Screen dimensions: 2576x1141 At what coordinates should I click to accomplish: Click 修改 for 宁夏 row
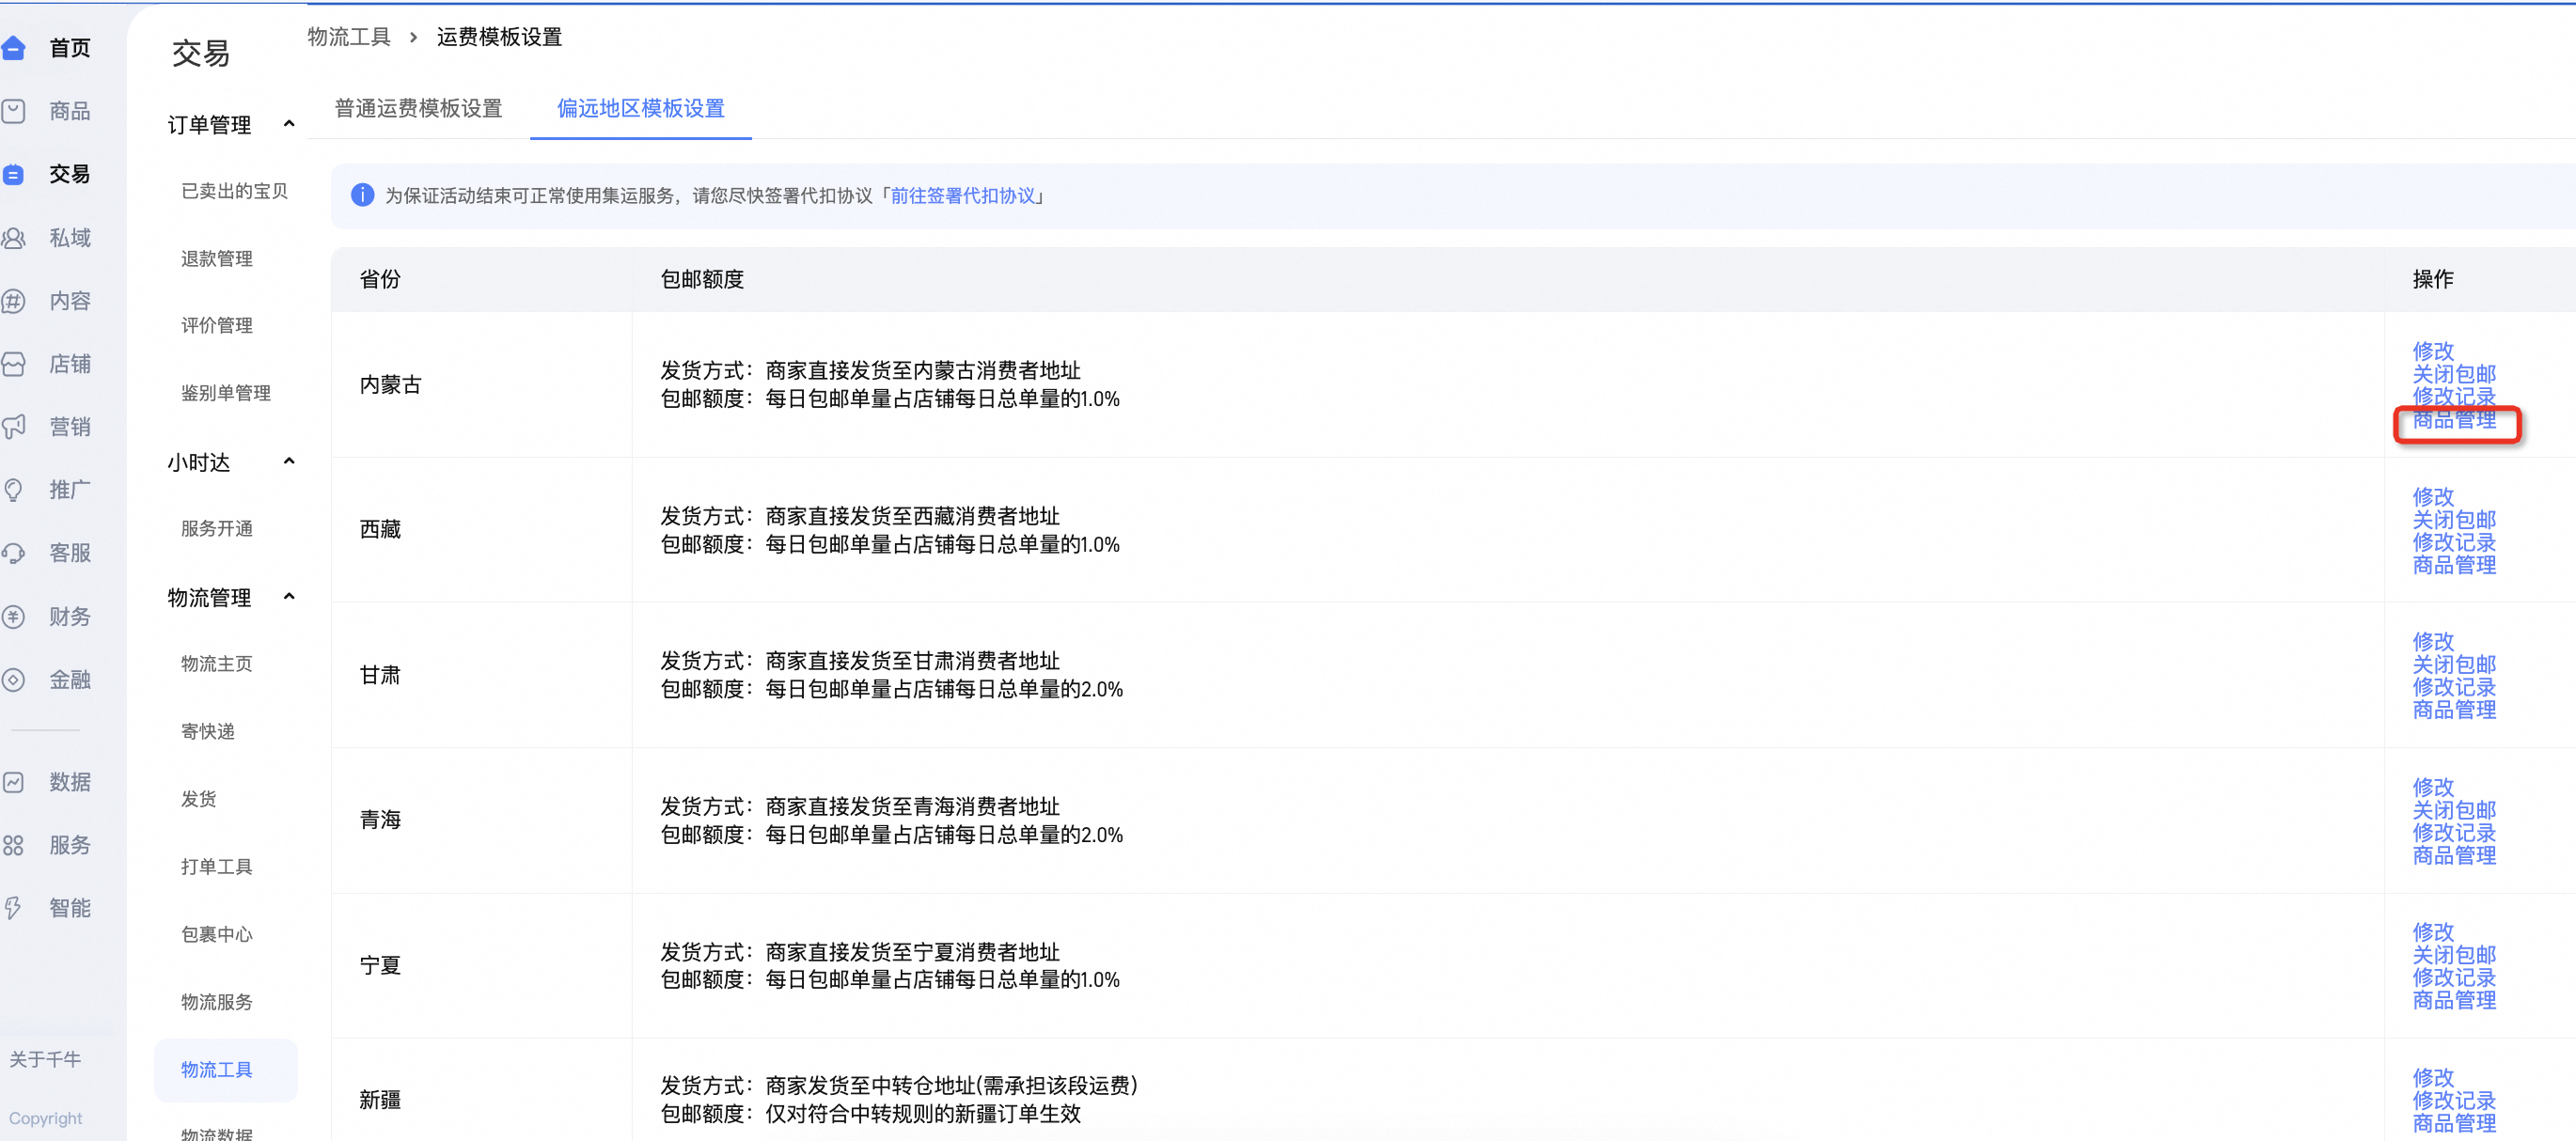pos(2432,932)
